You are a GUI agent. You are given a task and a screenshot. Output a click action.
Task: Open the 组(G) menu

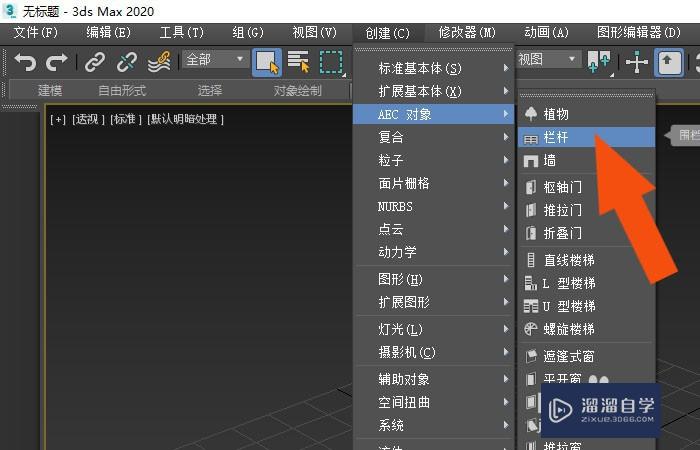click(248, 33)
